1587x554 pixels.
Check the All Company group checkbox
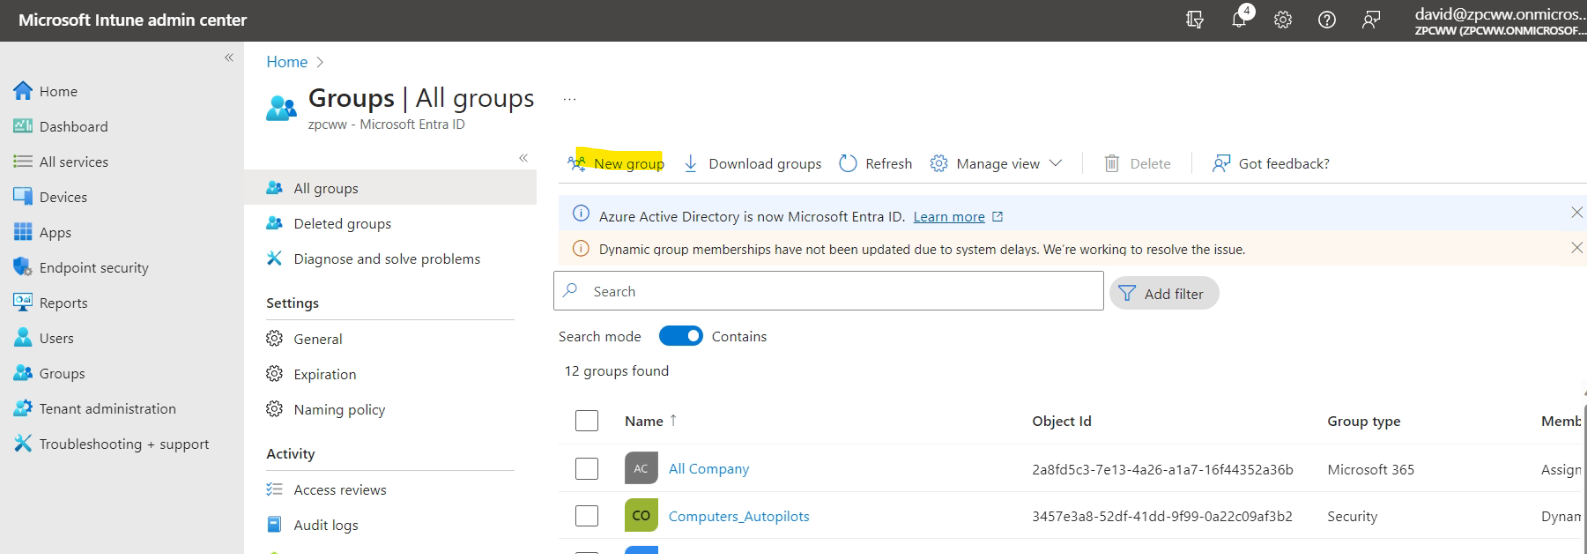pos(587,469)
